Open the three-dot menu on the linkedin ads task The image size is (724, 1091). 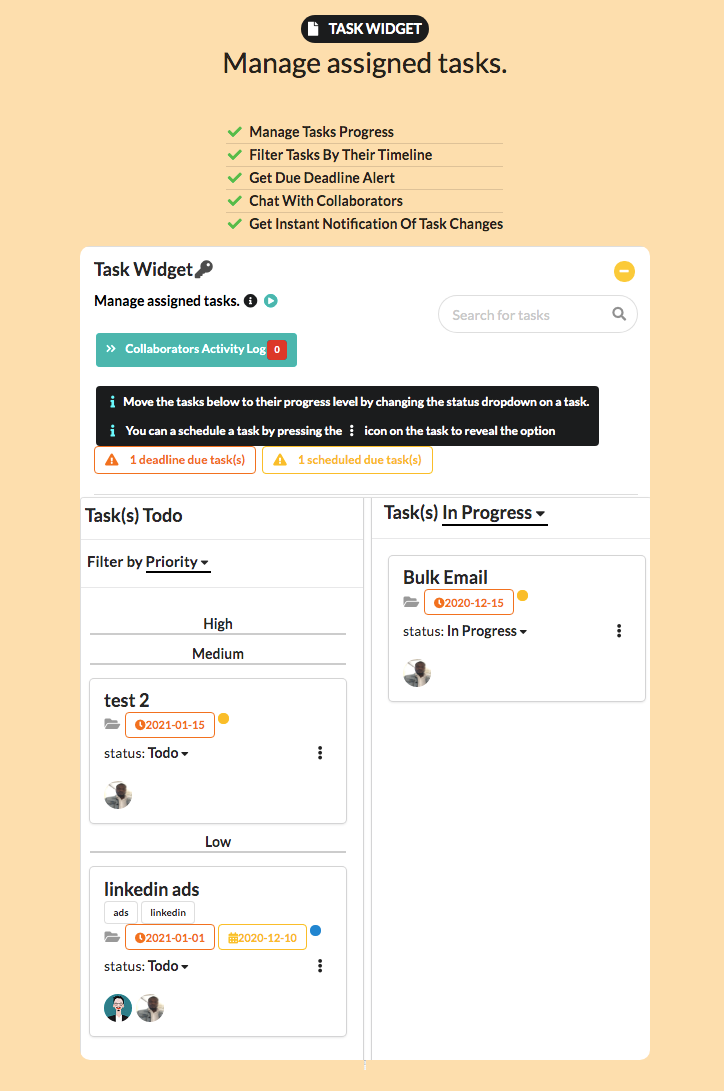[x=320, y=966]
